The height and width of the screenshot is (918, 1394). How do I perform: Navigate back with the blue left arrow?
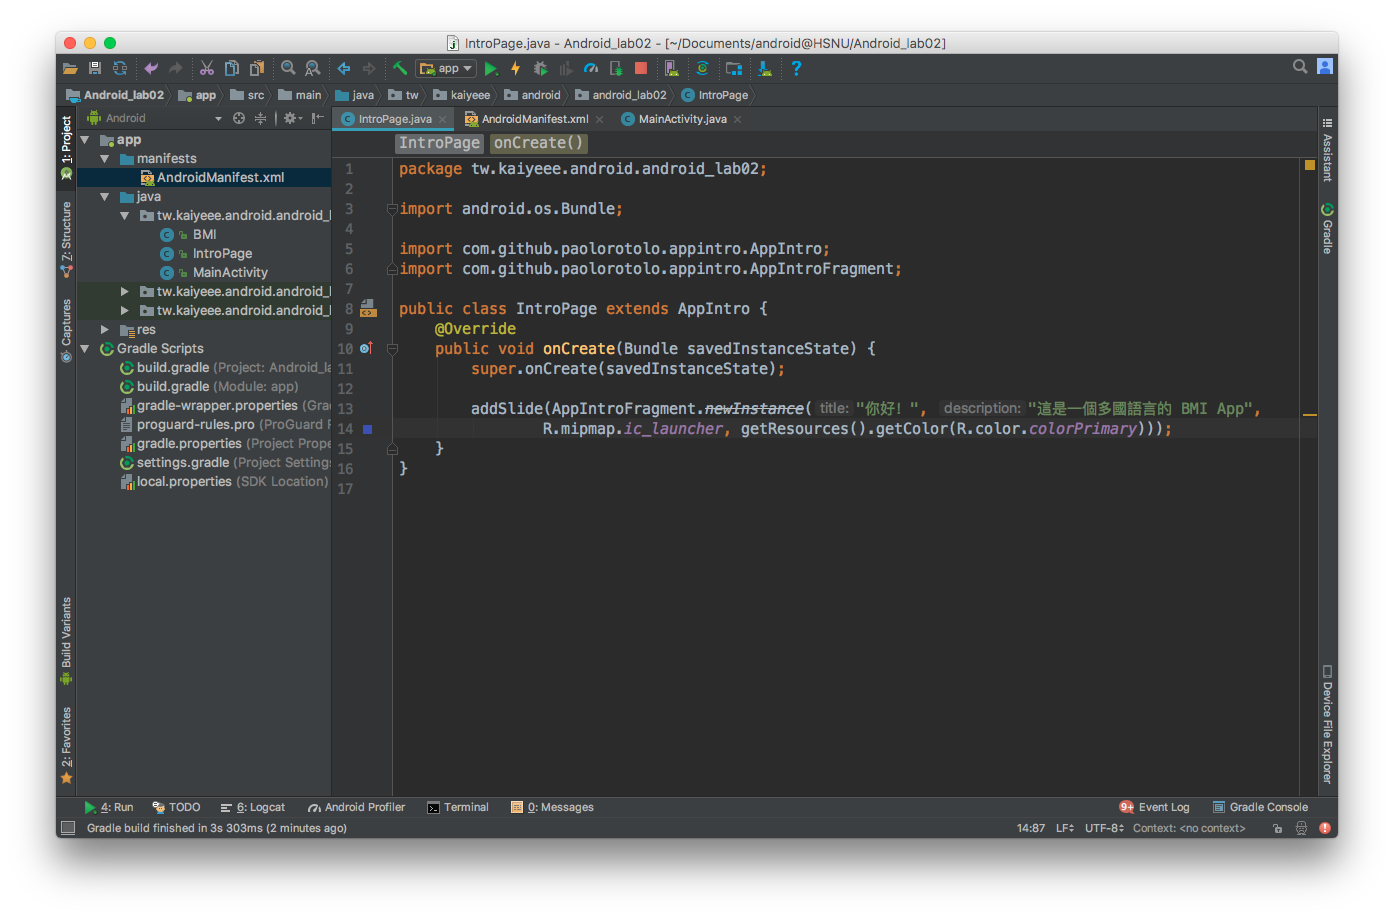[344, 69]
